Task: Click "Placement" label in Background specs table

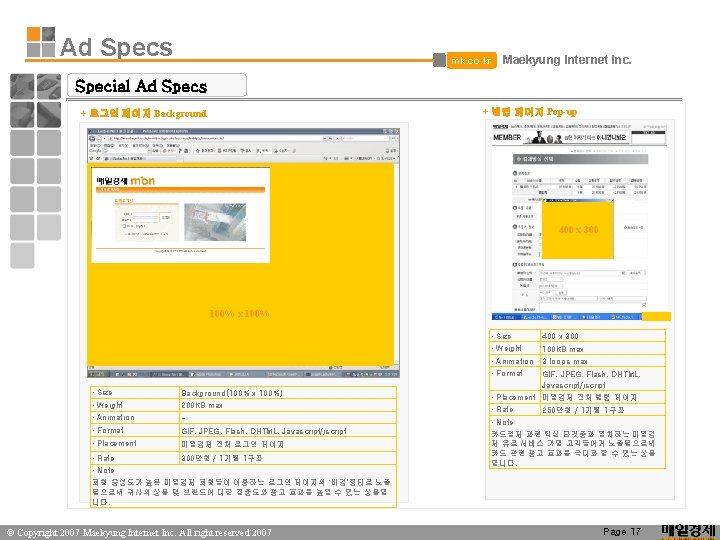Action: point(117,444)
